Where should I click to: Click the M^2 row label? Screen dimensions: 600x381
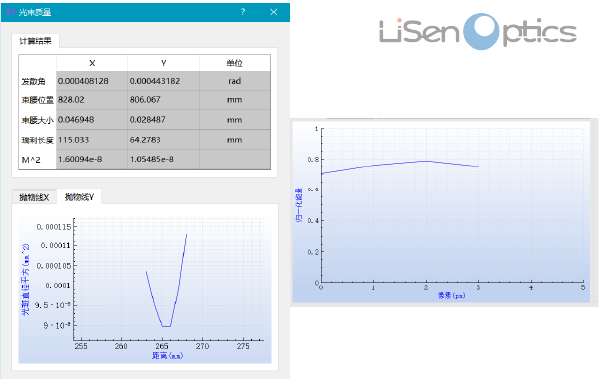click(31, 160)
